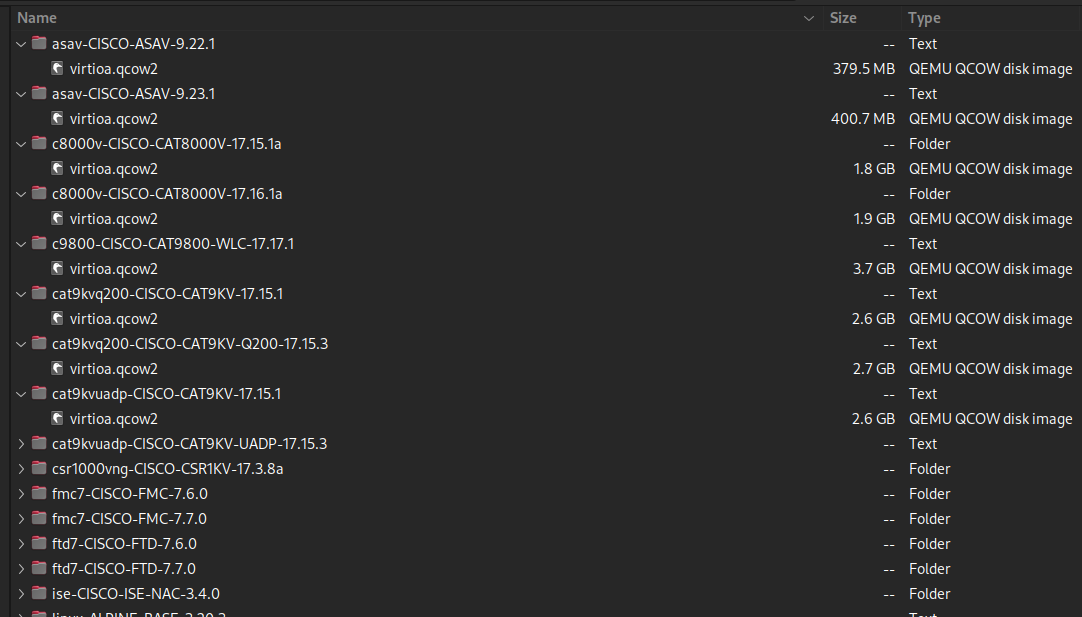Click folder icon for c9800-CISCO-CAT9800-WLC-17.17.1
The width and height of the screenshot is (1082, 617).
[x=39, y=244]
